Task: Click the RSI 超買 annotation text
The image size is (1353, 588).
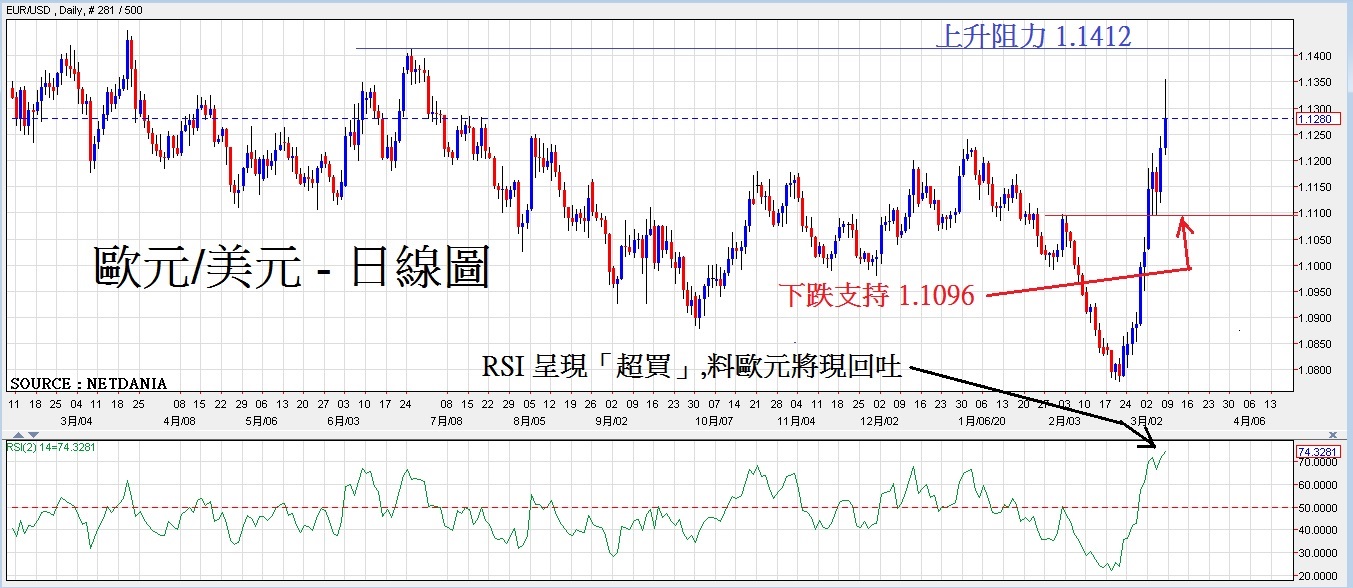Action: [692, 367]
